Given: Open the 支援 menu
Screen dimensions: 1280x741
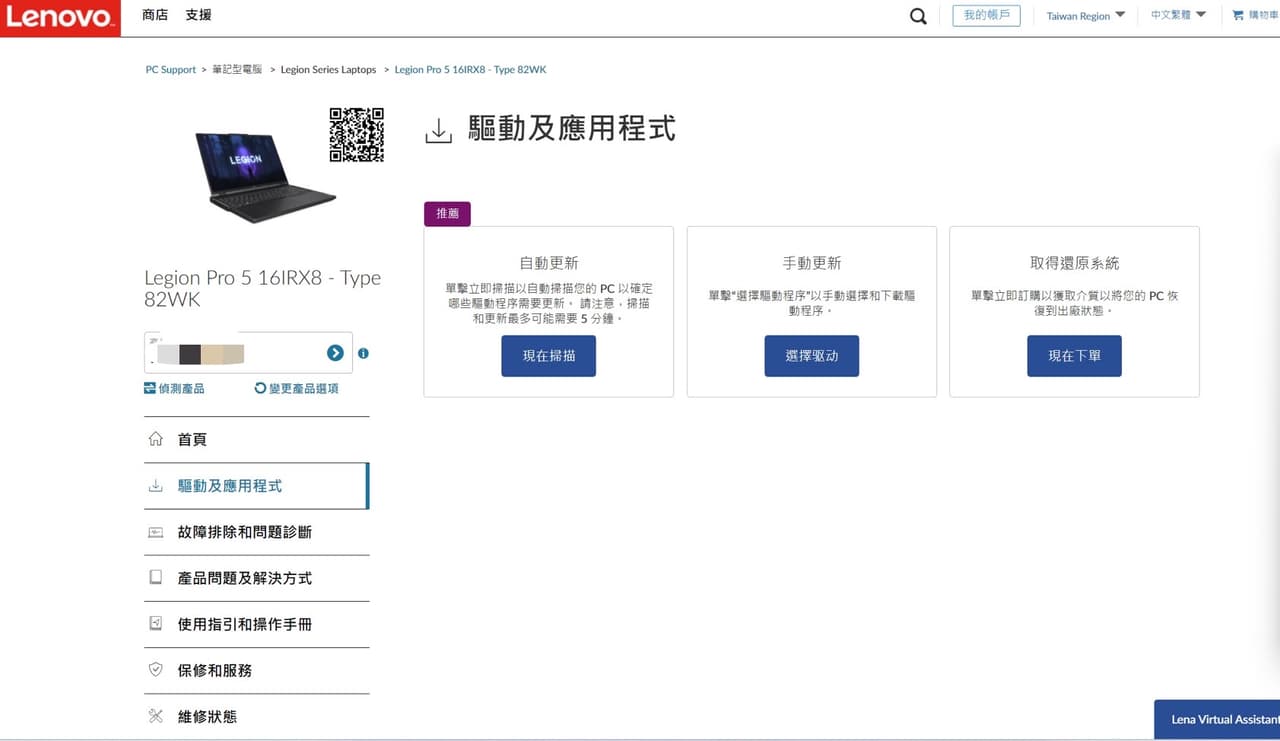Looking at the screenshot, I should click(x=198, y=15).
